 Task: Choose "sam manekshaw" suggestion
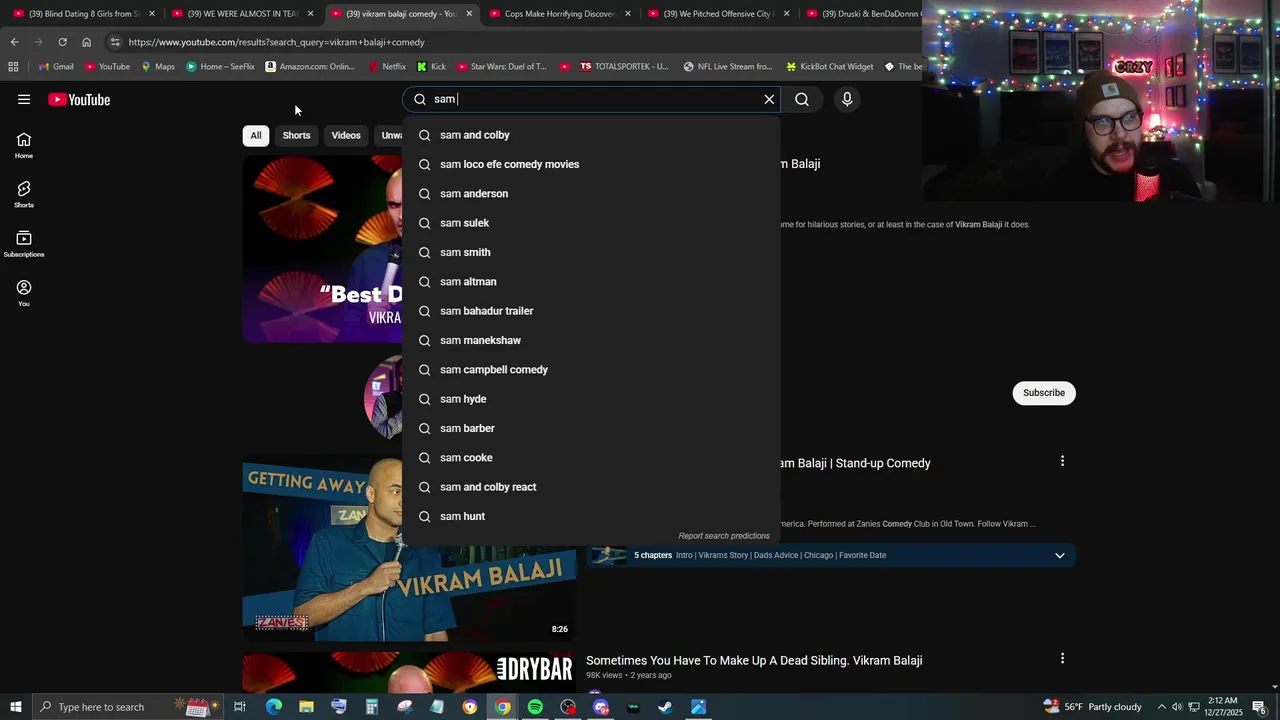[591, 340]
